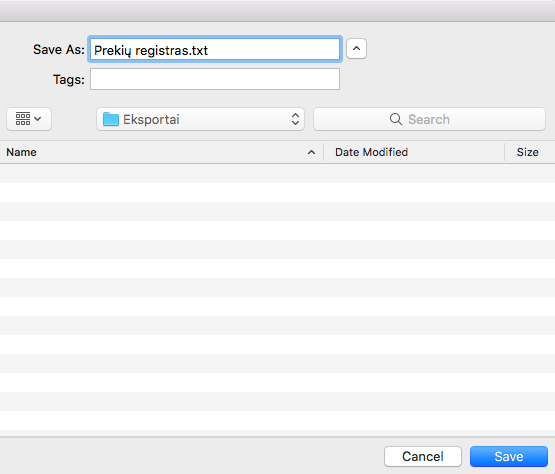555x474 pixels.
Task: Place cursor in empty space after registras.txt
Action: (273, 50)
